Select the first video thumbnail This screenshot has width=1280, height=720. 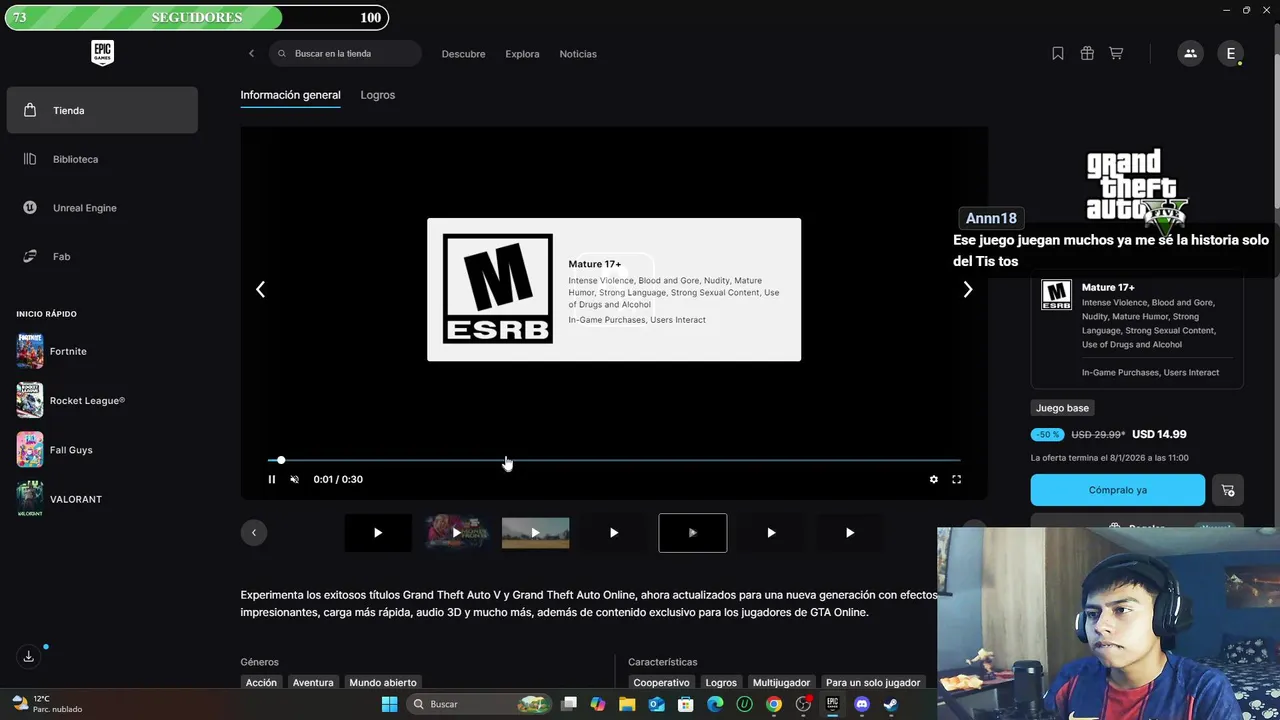378,533
